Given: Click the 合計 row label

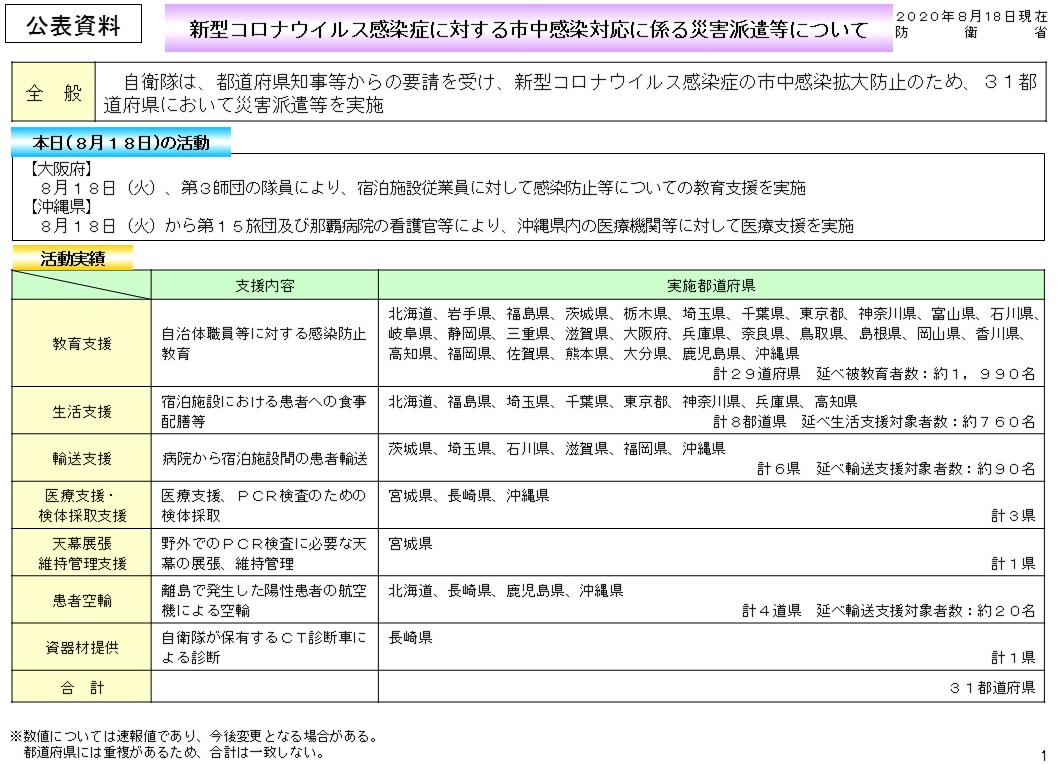Looking at the screenshot, I should [x=82, y=687].
